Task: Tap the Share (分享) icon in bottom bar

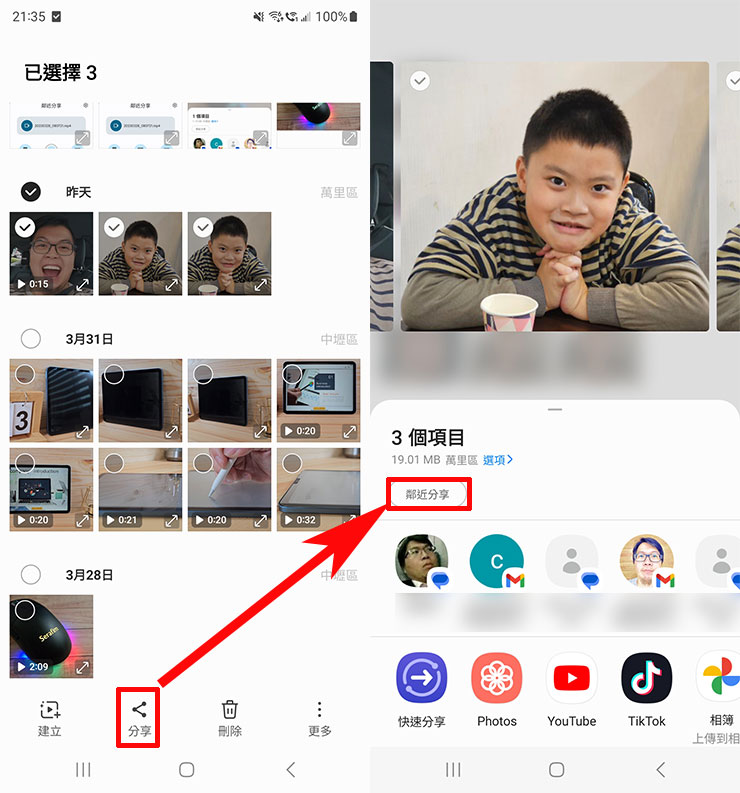Action: pos(139,718)
